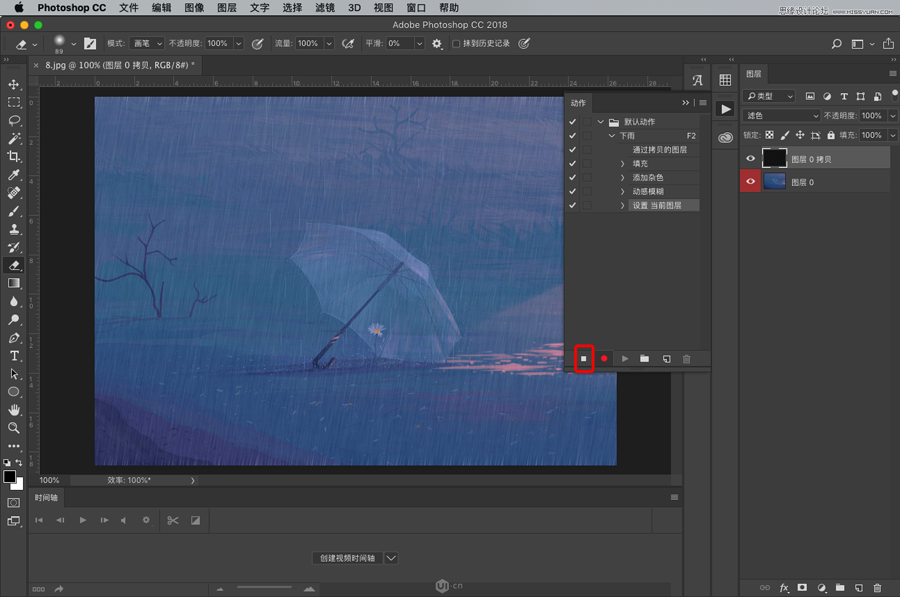Expand the 填充 action step
Viewport: 900px width, 597px height.
(622, 163)
